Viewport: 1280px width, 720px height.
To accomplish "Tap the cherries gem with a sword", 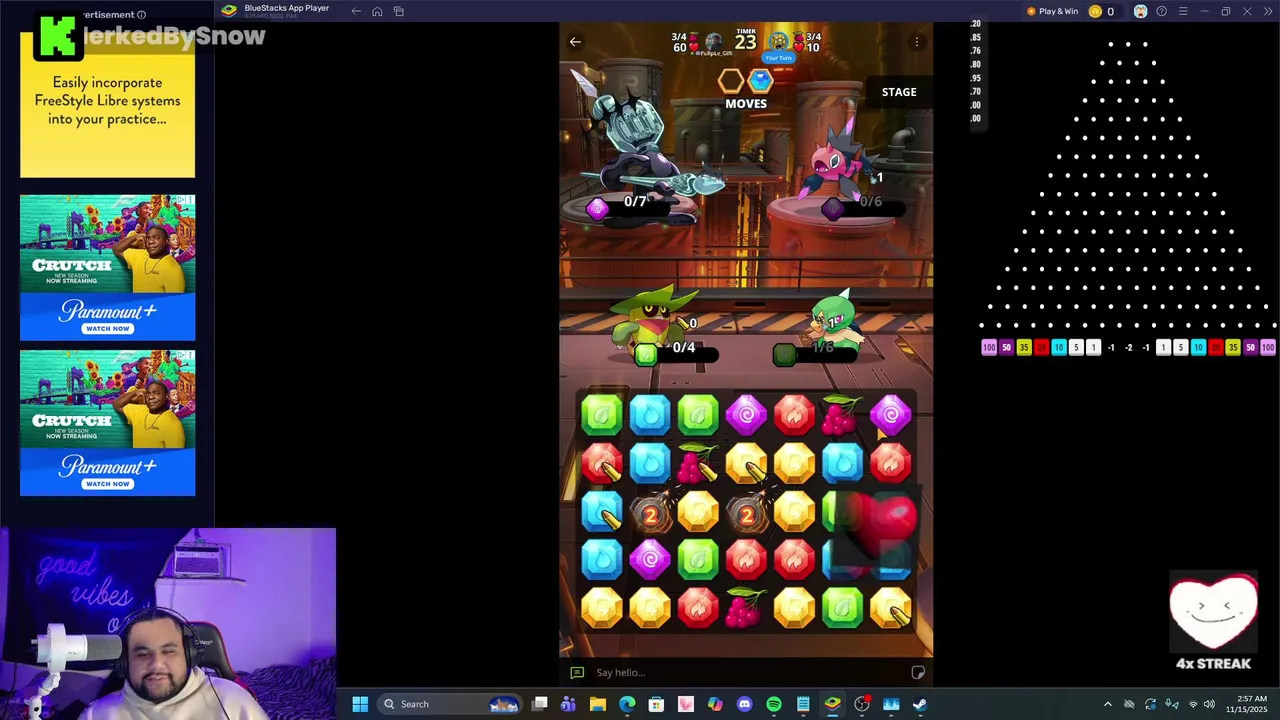I will 697,463.
